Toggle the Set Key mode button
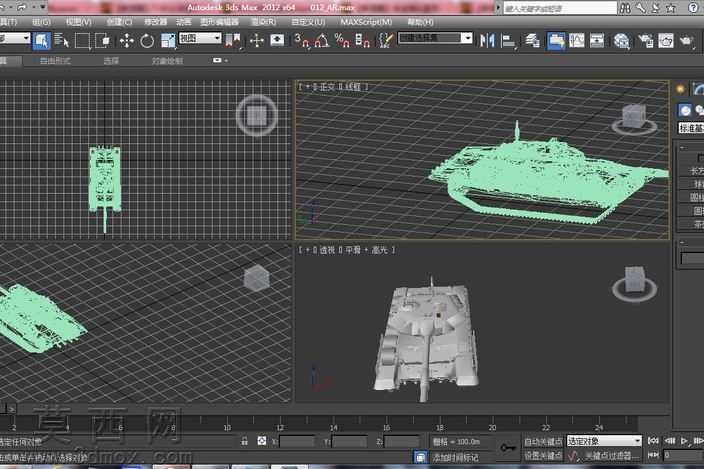 tap(543, 456)
